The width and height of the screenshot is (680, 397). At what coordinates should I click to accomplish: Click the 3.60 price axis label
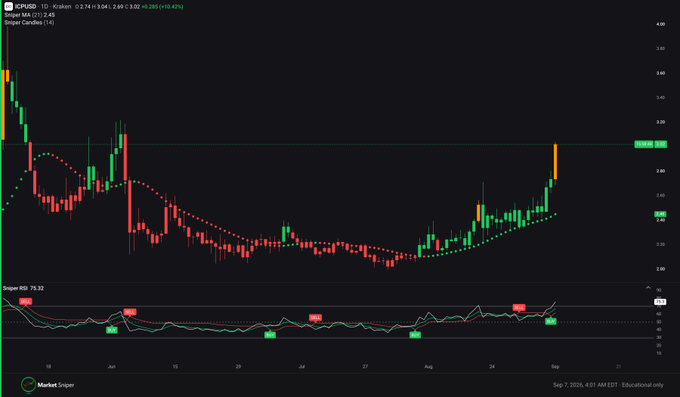pos(660,73)
